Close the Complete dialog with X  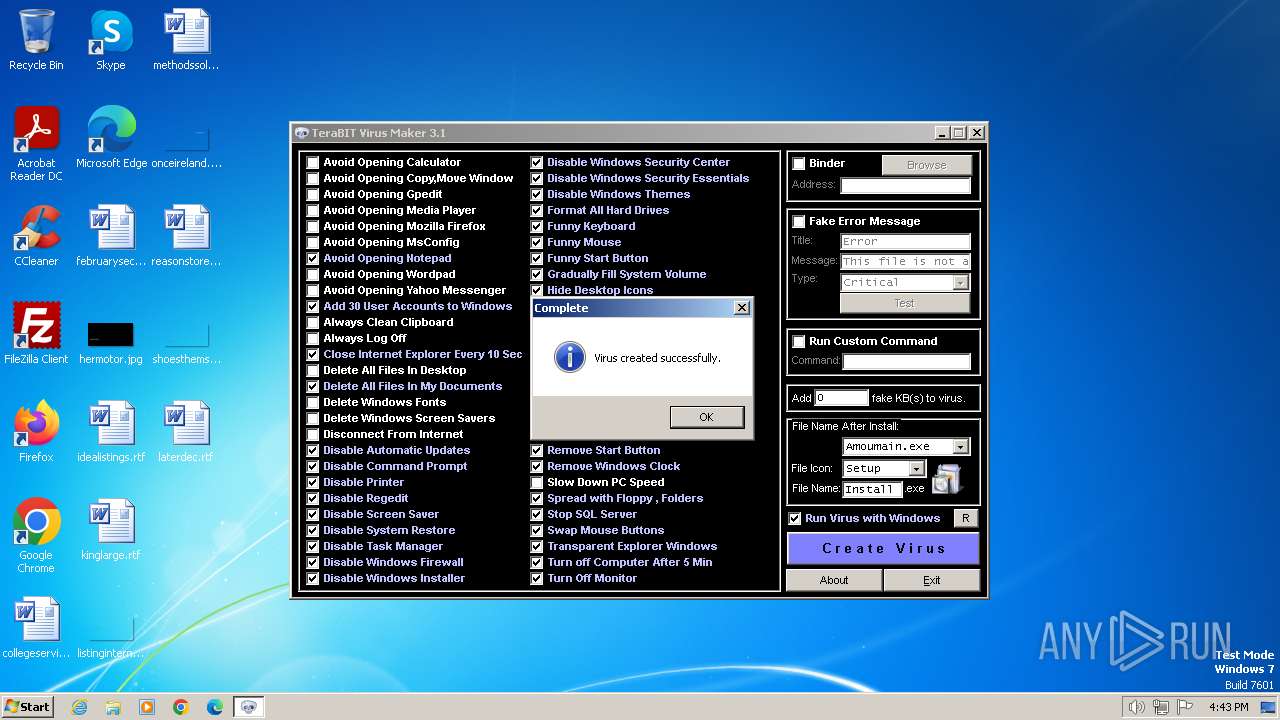[741, 308]
